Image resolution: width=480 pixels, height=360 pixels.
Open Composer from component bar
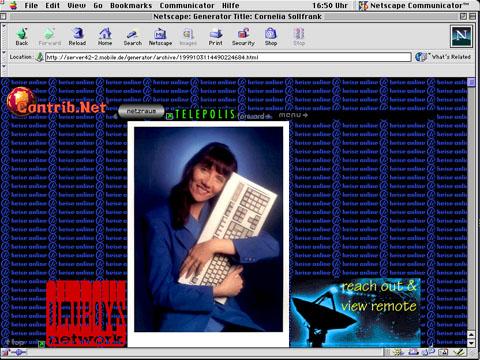click(x=458, y=352)
